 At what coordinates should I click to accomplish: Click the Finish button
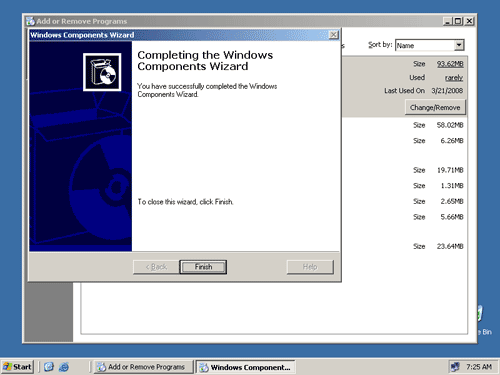[x=203, y=267]
